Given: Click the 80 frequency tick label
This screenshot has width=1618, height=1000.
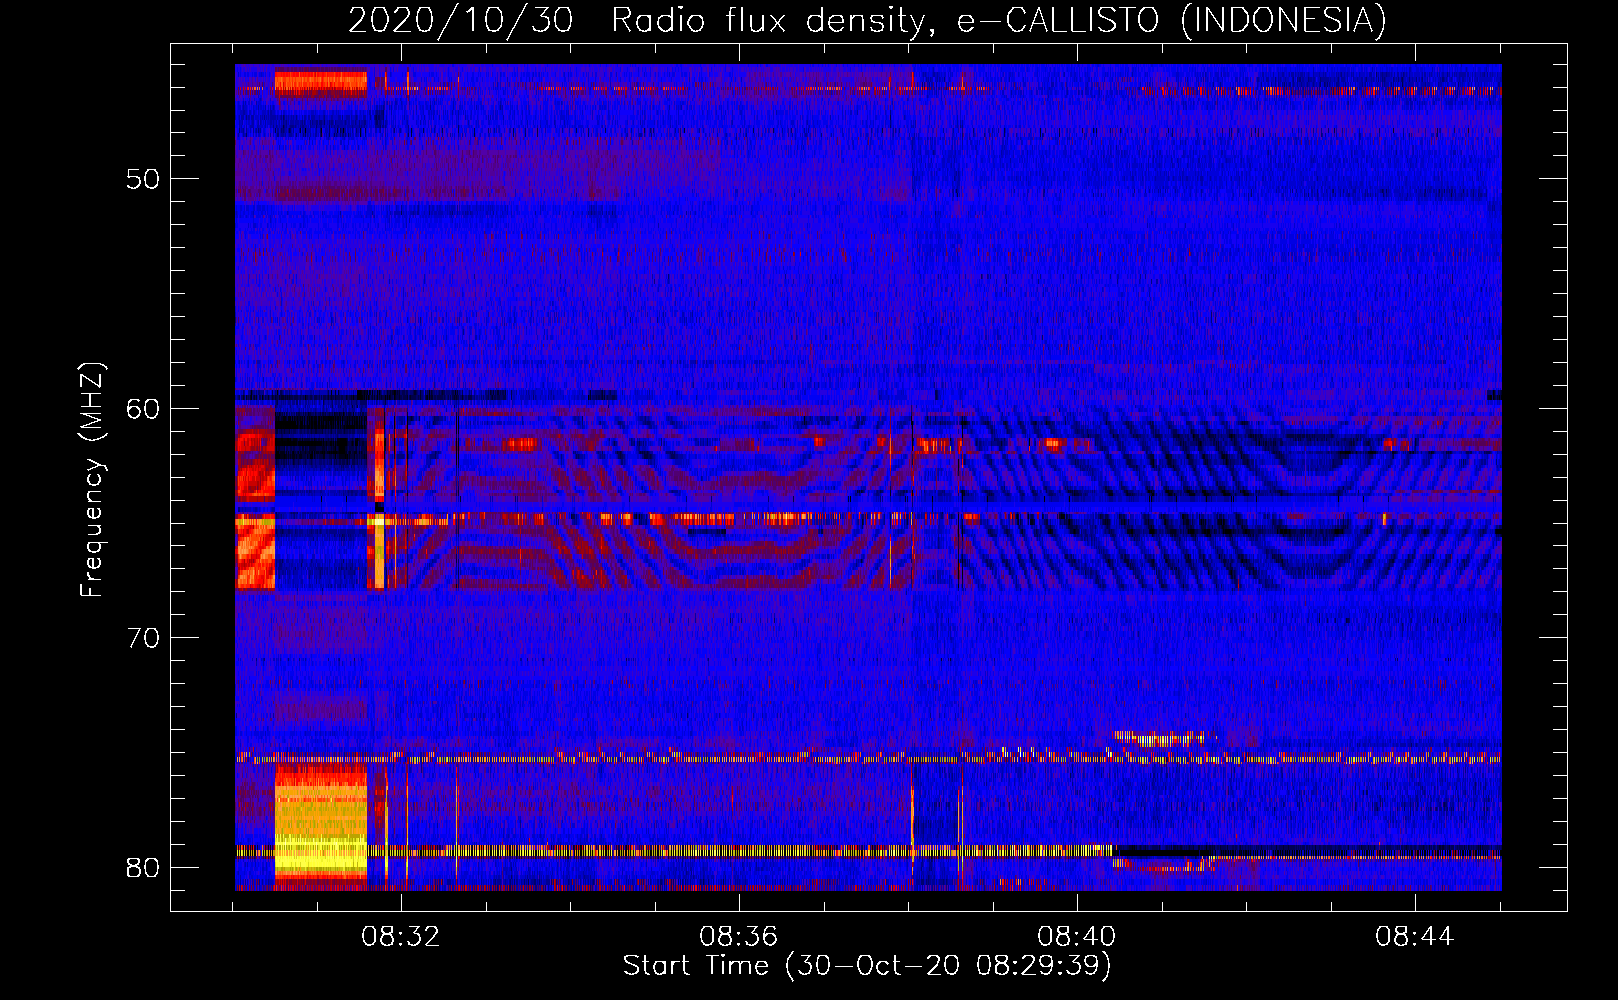Looking at the screenshot, I should tap(144, 867).
